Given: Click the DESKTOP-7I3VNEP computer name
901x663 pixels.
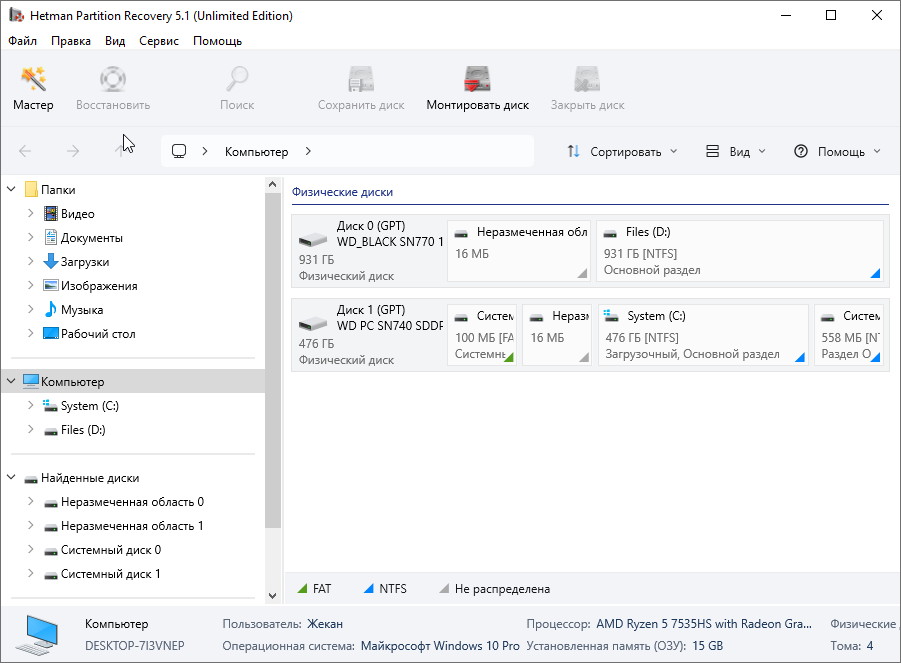Looking at the screenshot, I should point(134,646).
